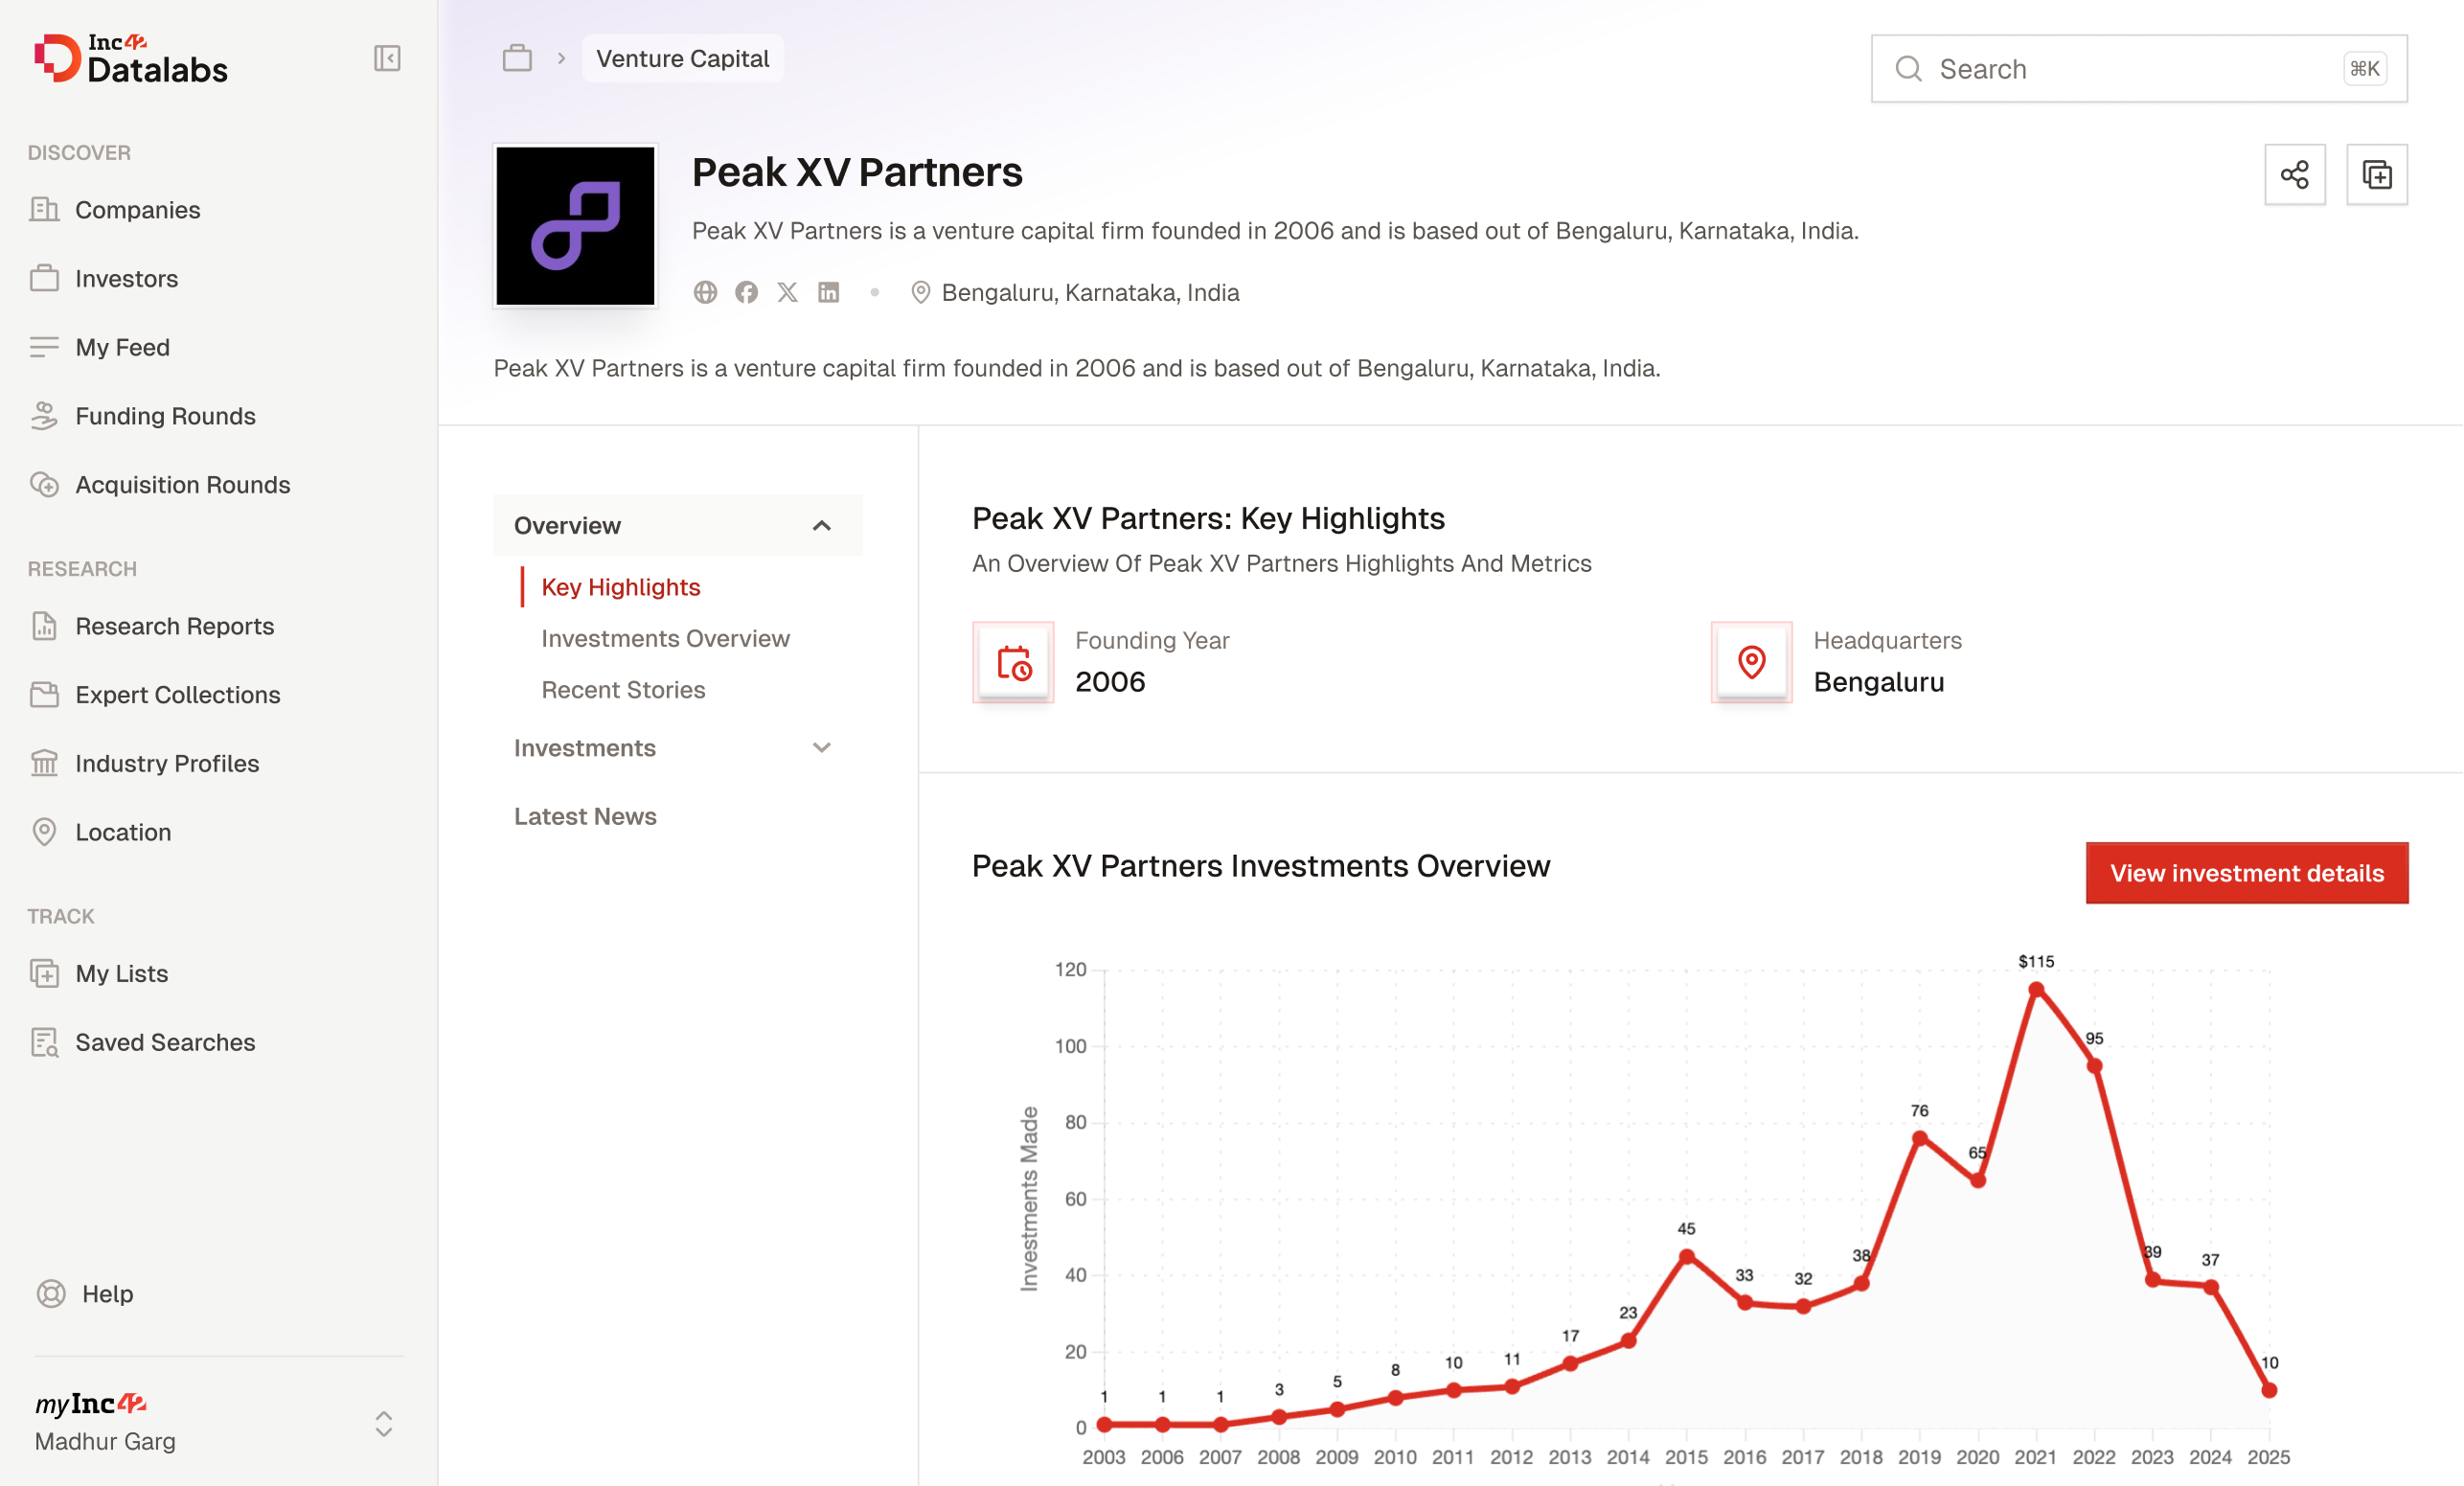2464x1486 pixels.
Task: Open Research Reports in sidebar
Action: point(174,626)
